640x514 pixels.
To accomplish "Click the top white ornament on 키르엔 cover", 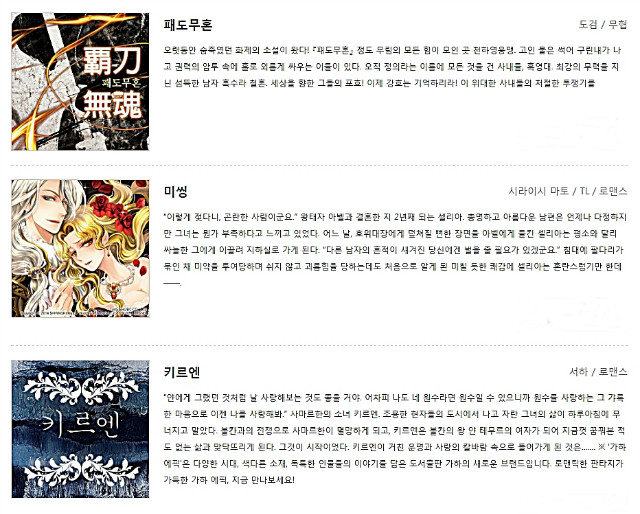I will (82, 386).
